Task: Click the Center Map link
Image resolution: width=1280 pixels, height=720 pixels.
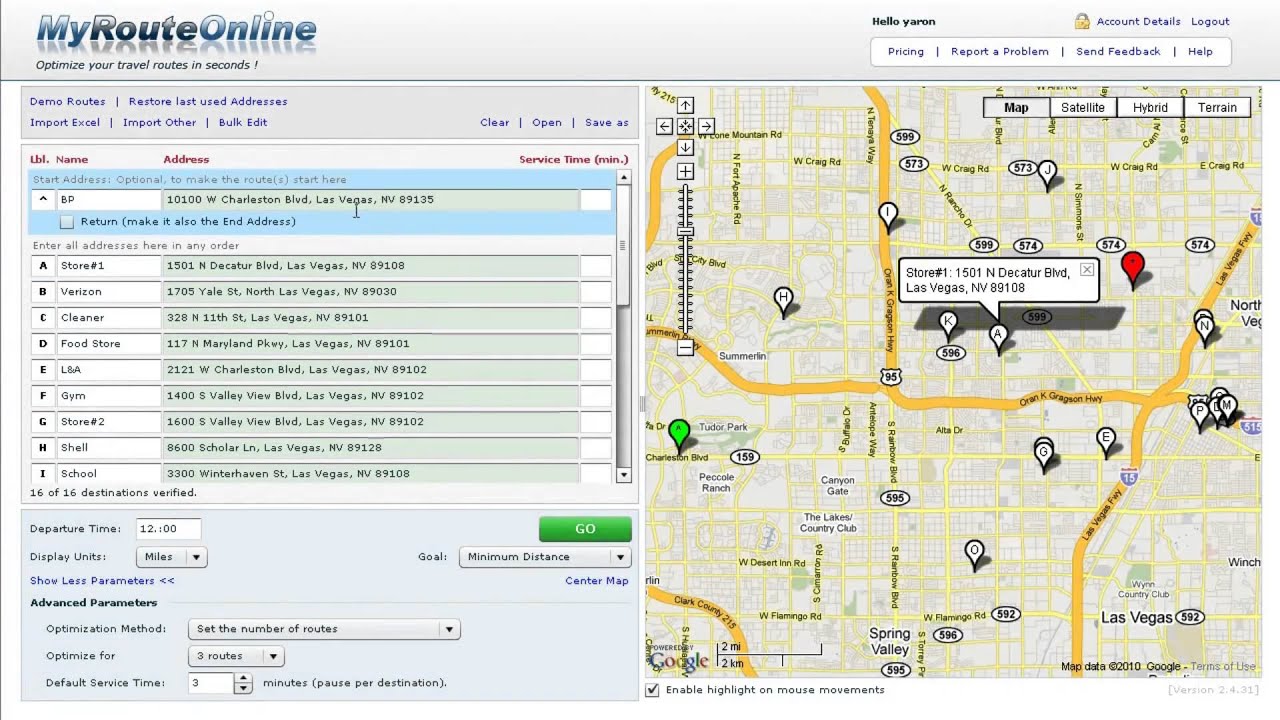Action: [x=597, y=580]
